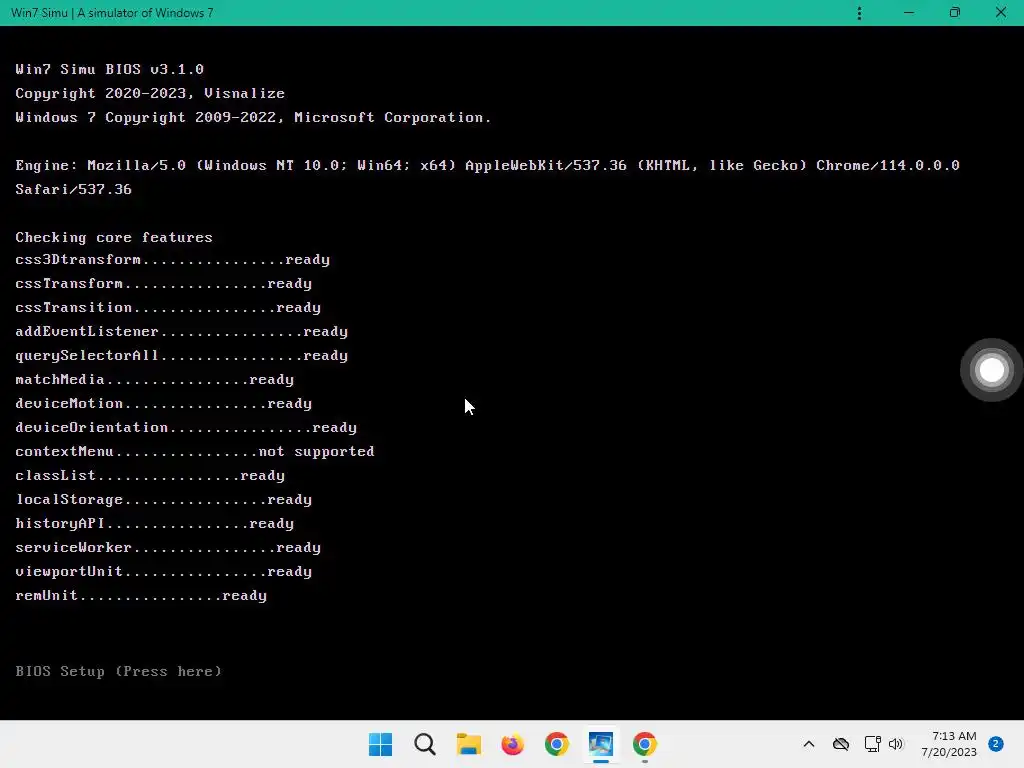Click 'Checking core features' heading

[x=114, y=237]
